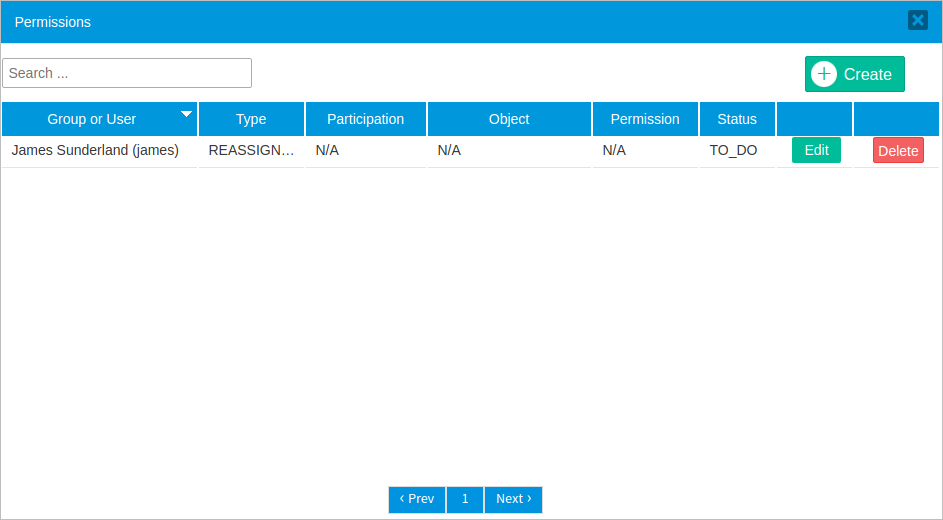The height and width of the screenshot is (520, 943).
Task: Click the TO_DO status cell
Action: [x=733, y=151]
